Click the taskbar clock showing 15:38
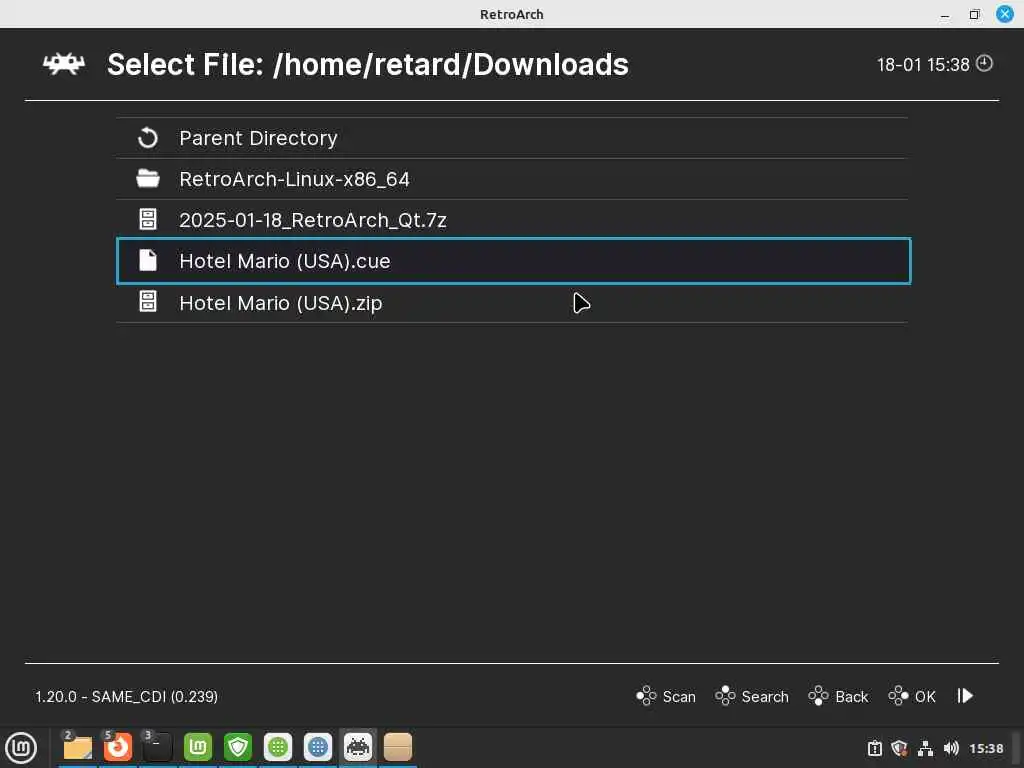This screenshot has height=768, width=1024. pos(986,748)
